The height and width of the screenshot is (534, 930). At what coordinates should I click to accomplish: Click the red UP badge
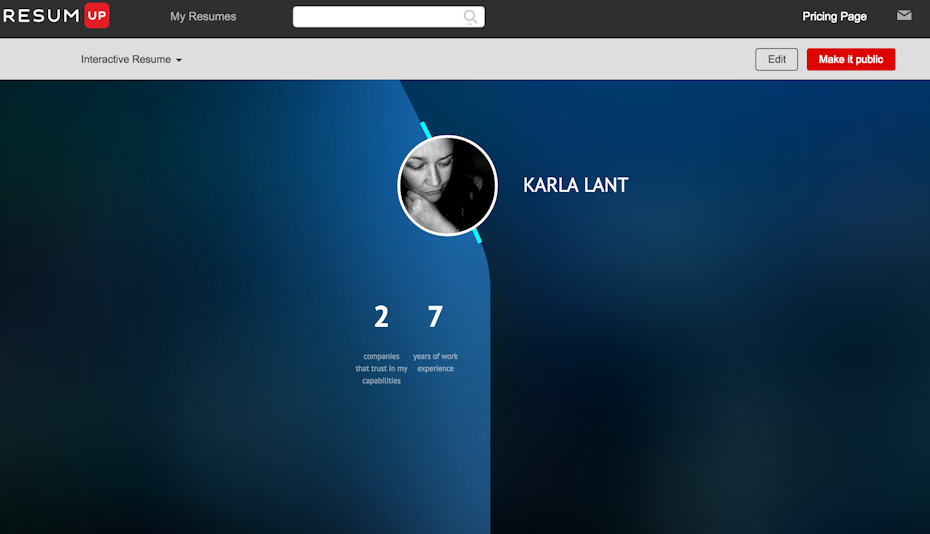coord(97,16)
